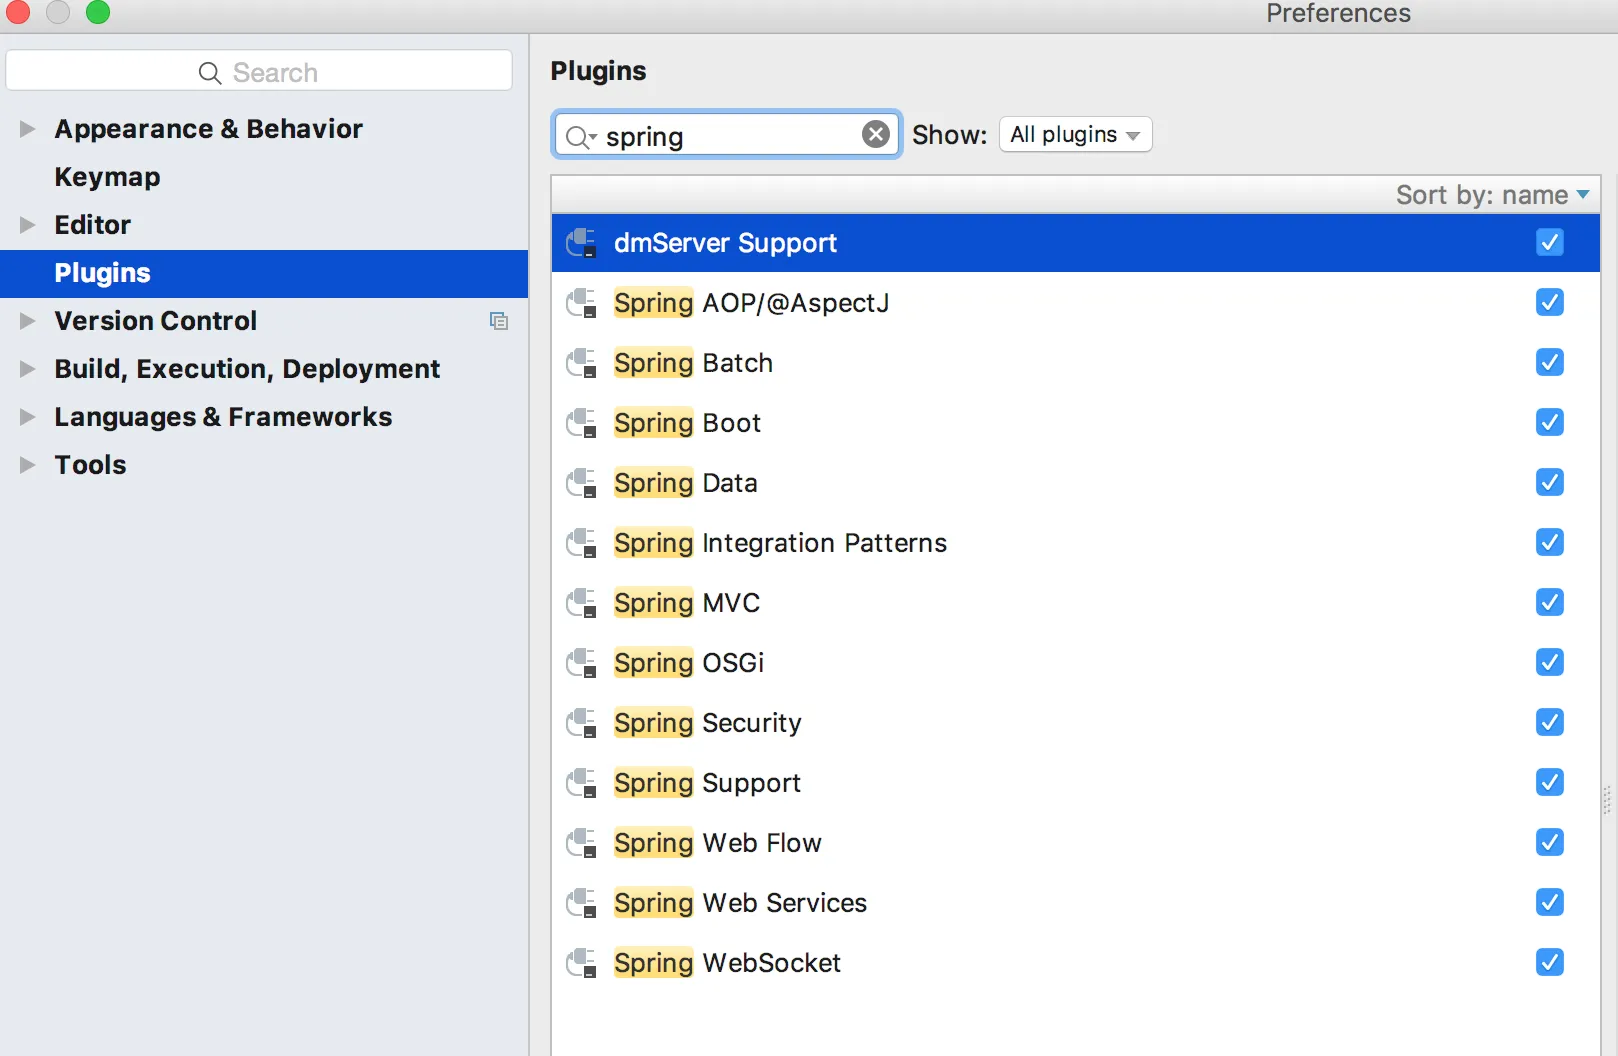1618x1056 pixels.
Task: Select the Spring MVC plugin name
Action: 687,603
